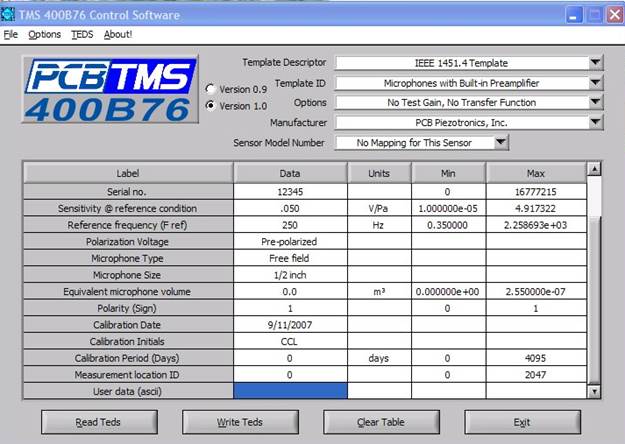This screenshot has width=625, height=444.
Task: Click the Clear Table button
Action: pos(381,422)
